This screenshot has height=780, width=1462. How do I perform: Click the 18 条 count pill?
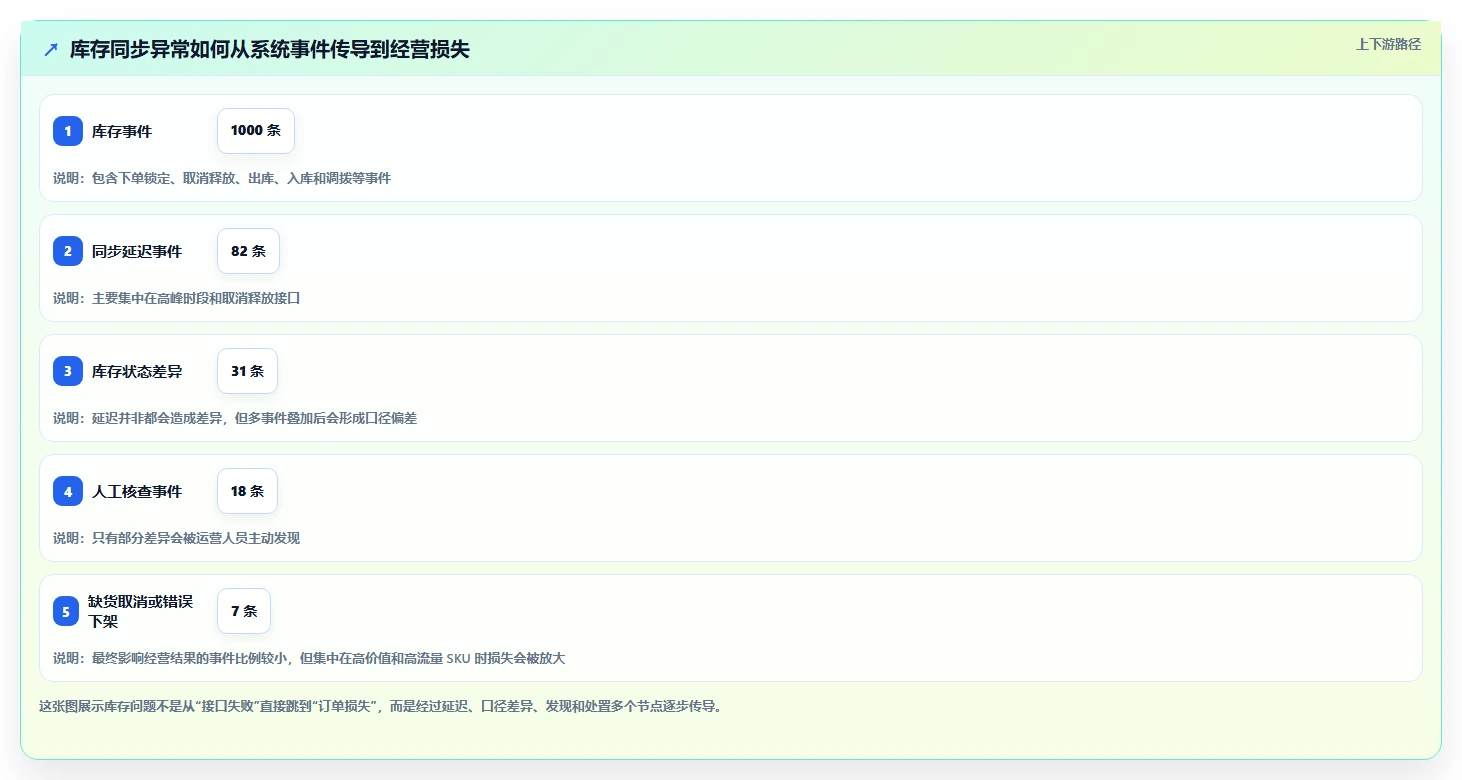[247, 491]
